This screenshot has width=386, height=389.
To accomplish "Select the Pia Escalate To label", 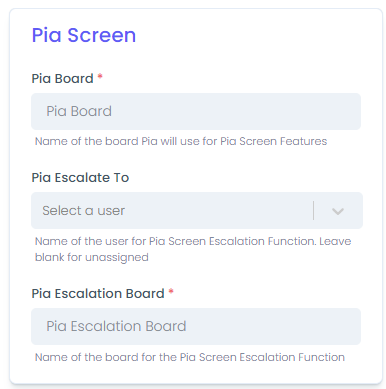I will pyautogui.click(x=80, y=178).
